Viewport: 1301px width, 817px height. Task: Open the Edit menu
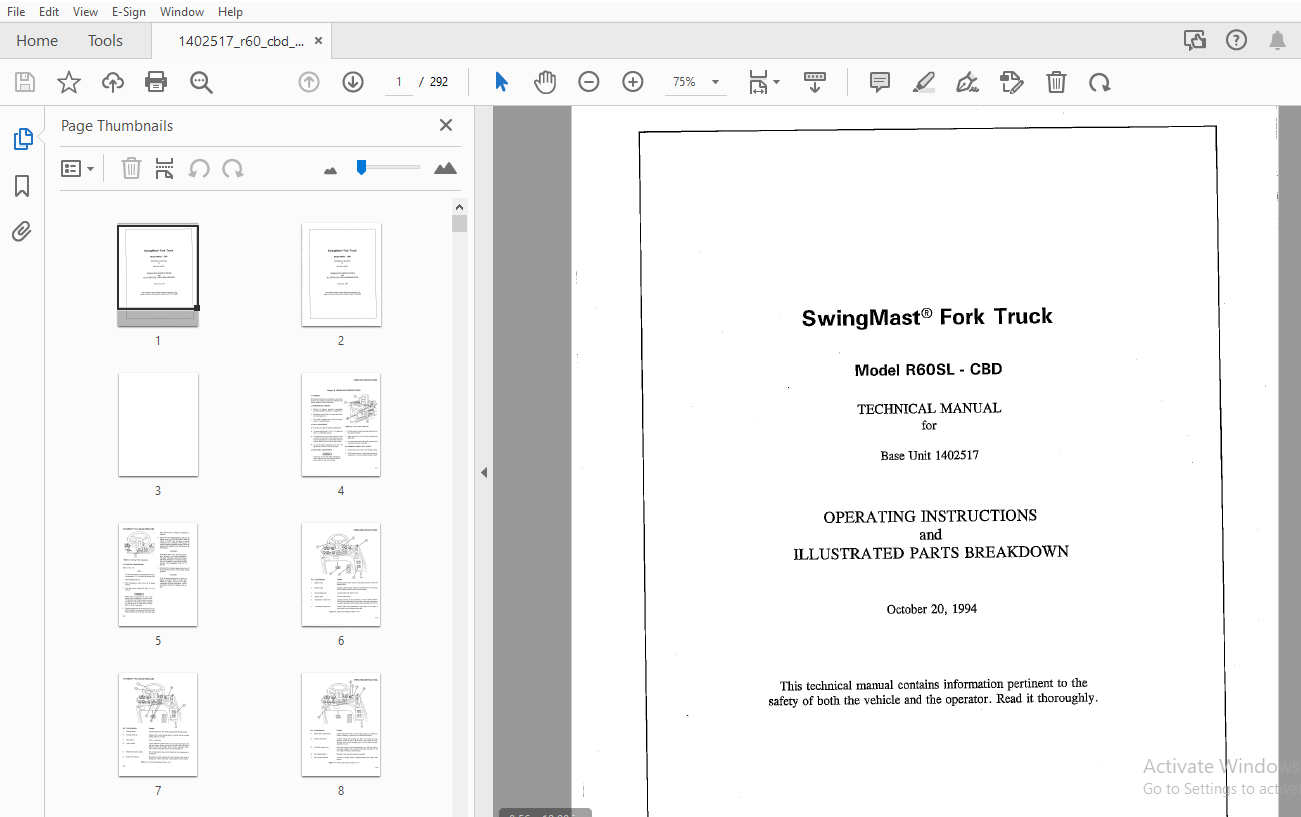(x=49, y=11)
